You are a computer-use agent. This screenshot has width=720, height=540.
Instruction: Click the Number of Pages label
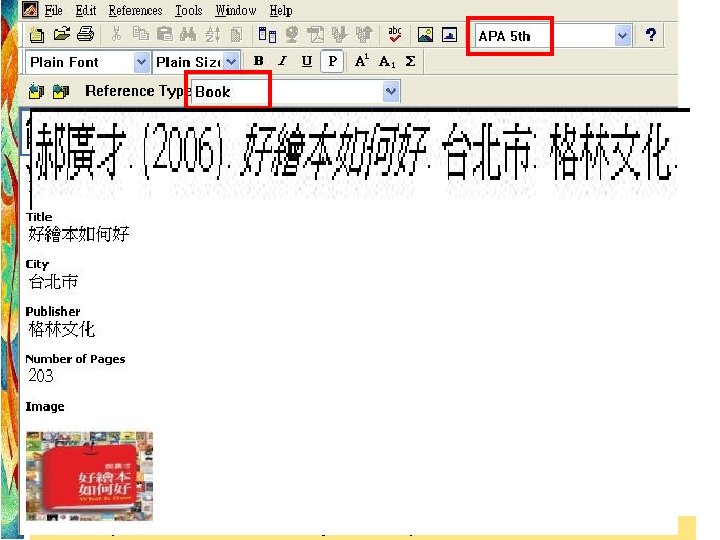[75, 359]
